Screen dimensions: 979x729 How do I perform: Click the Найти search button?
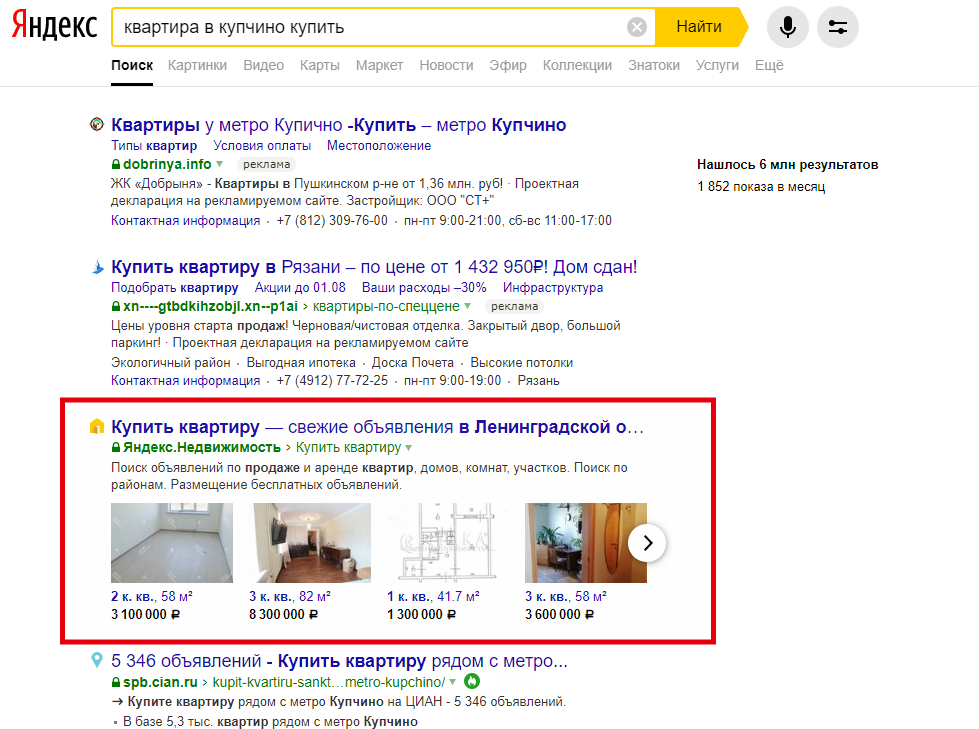pyautogui.click(x=701, y=27)
